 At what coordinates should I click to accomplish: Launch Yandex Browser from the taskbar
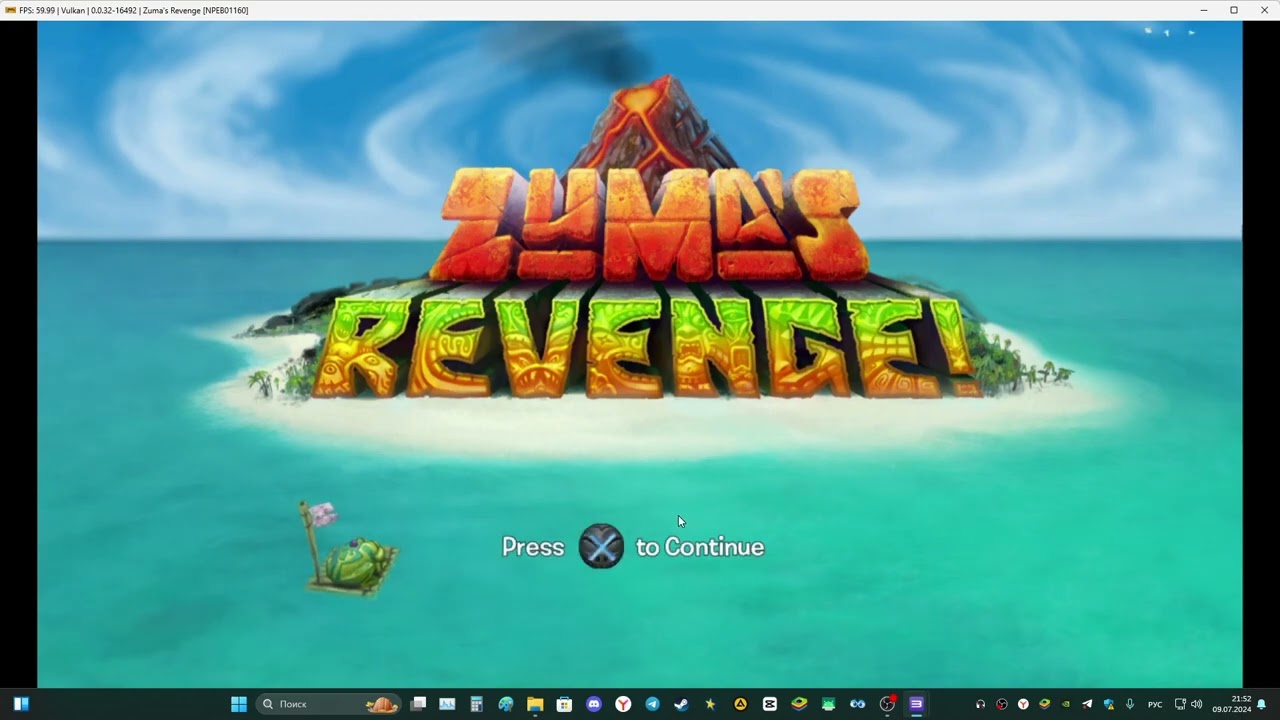[x=623, y=704]
